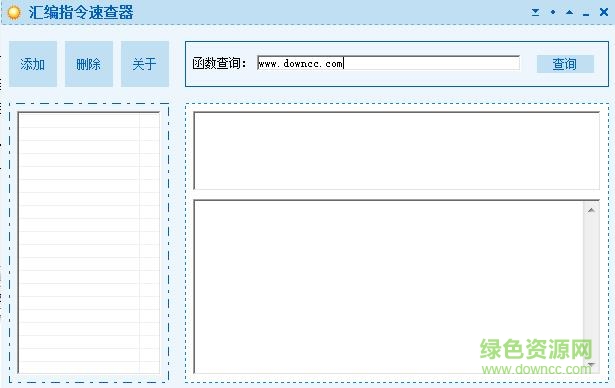Screen dimensions: 615x388
Task: Select the first row of the left list
Action: (x=89, y=121)
